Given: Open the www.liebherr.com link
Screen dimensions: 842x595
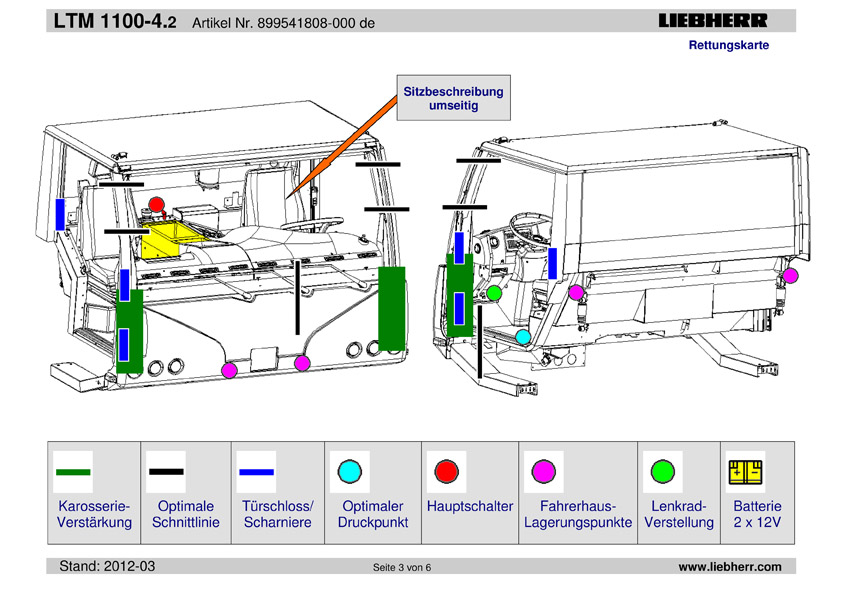Looking at the screenshot, I should [730, 567].
